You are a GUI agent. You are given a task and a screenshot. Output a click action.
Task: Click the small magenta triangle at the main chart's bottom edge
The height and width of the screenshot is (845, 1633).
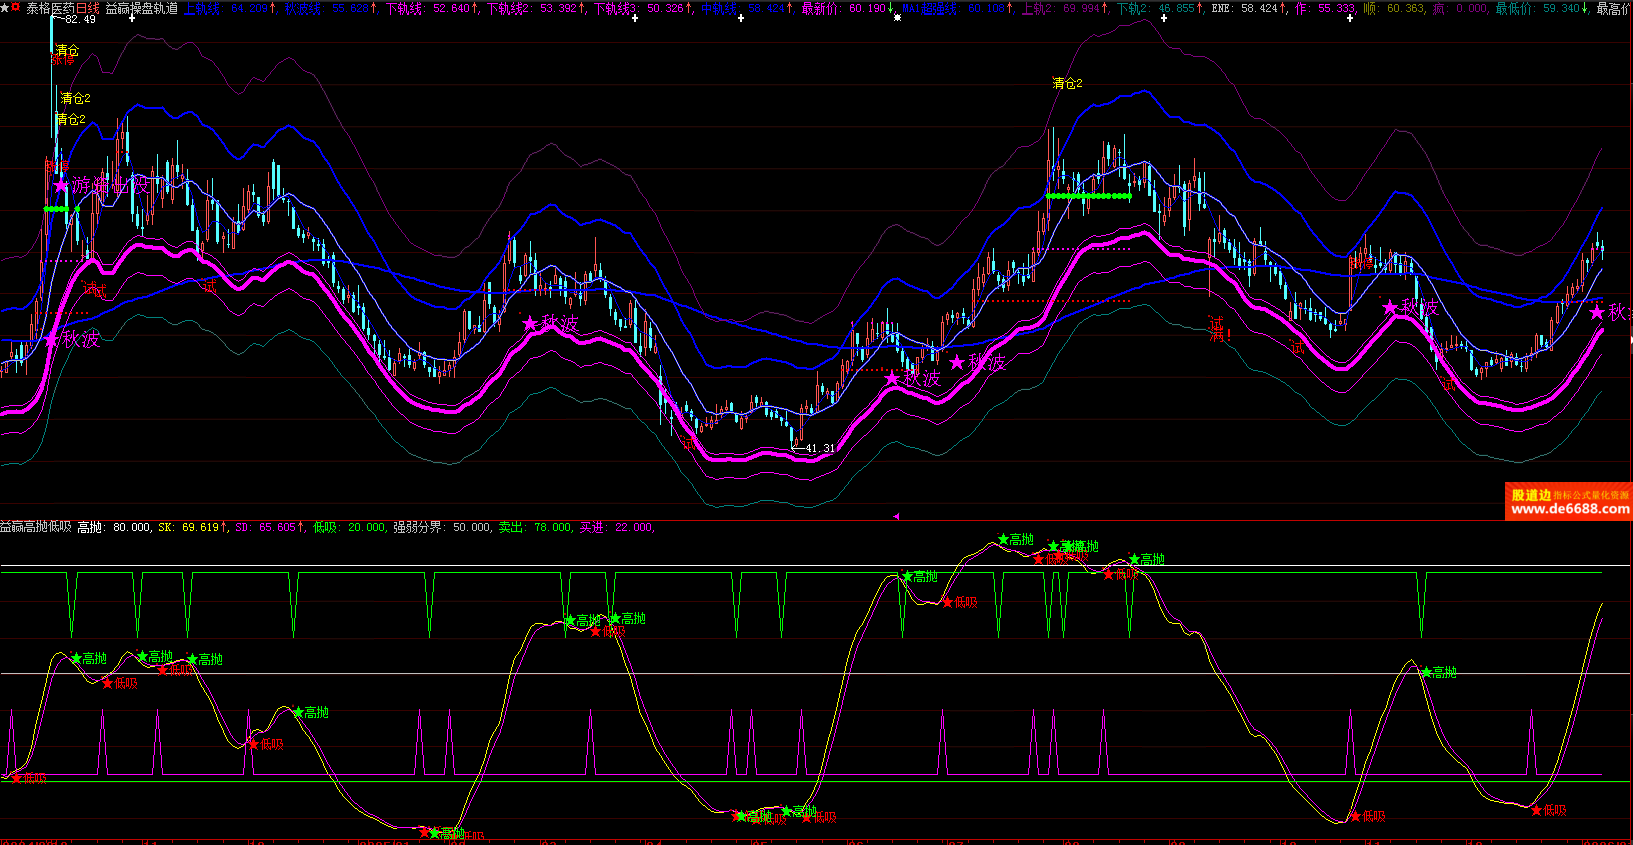[x=896, y=516]
